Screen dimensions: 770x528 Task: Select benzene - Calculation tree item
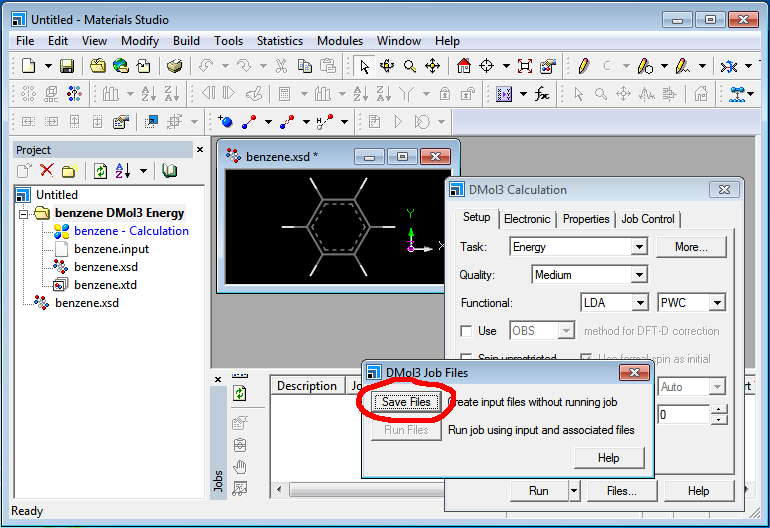click(x=131, y=231)
